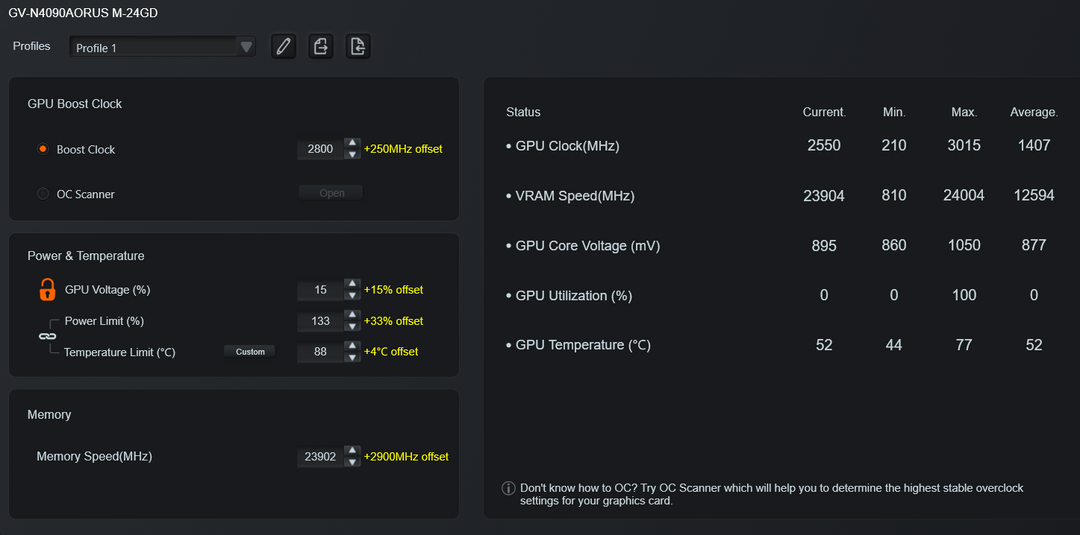Click the Power & Temperature section heading
Screen dimensions: 1080x535
coord(85,255)
